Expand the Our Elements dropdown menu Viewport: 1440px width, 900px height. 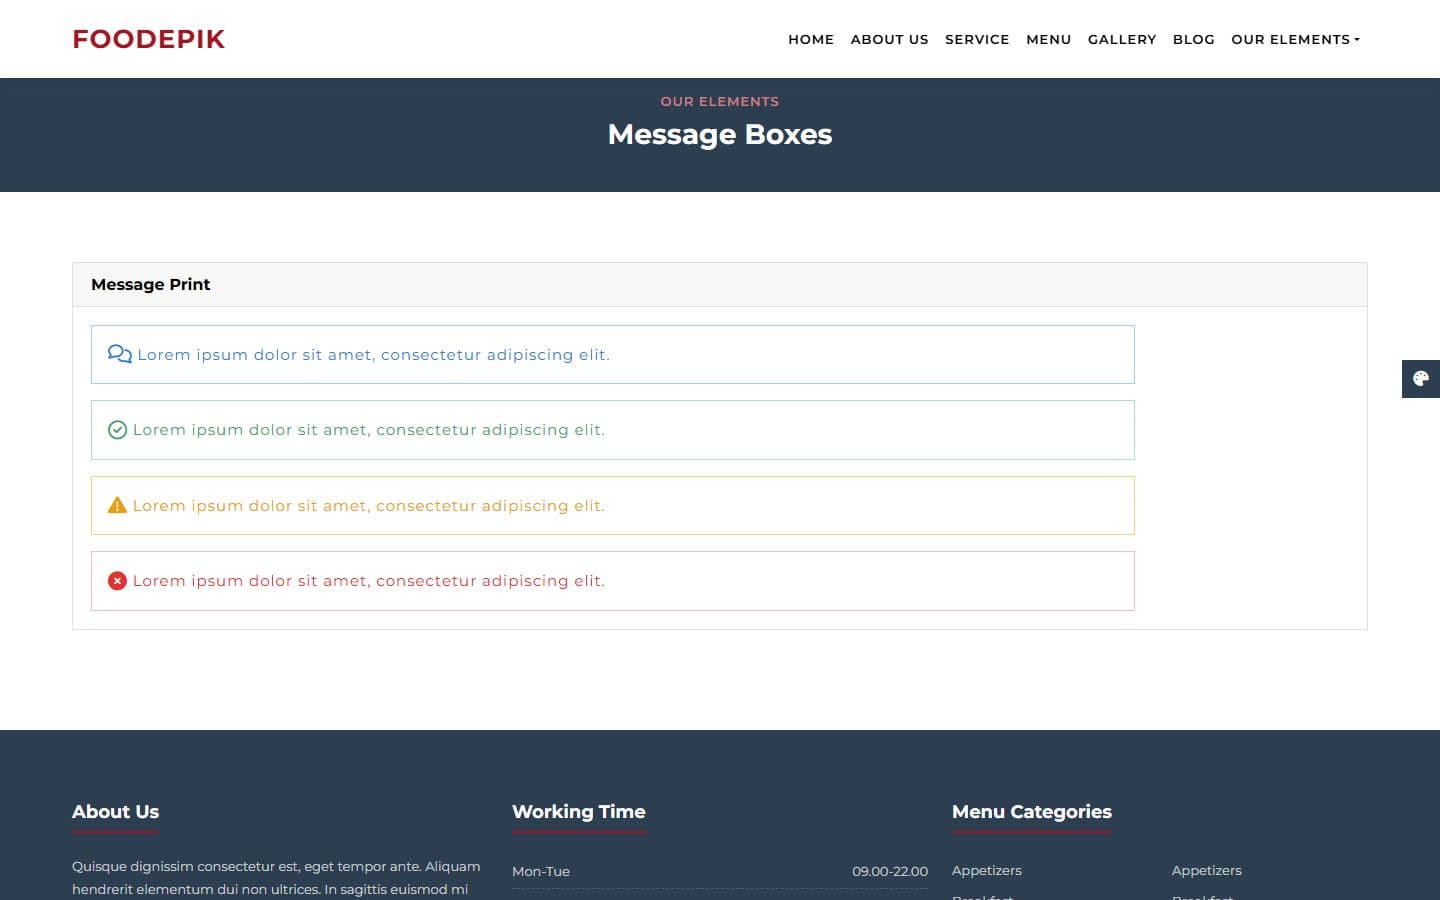(1295, 39)
